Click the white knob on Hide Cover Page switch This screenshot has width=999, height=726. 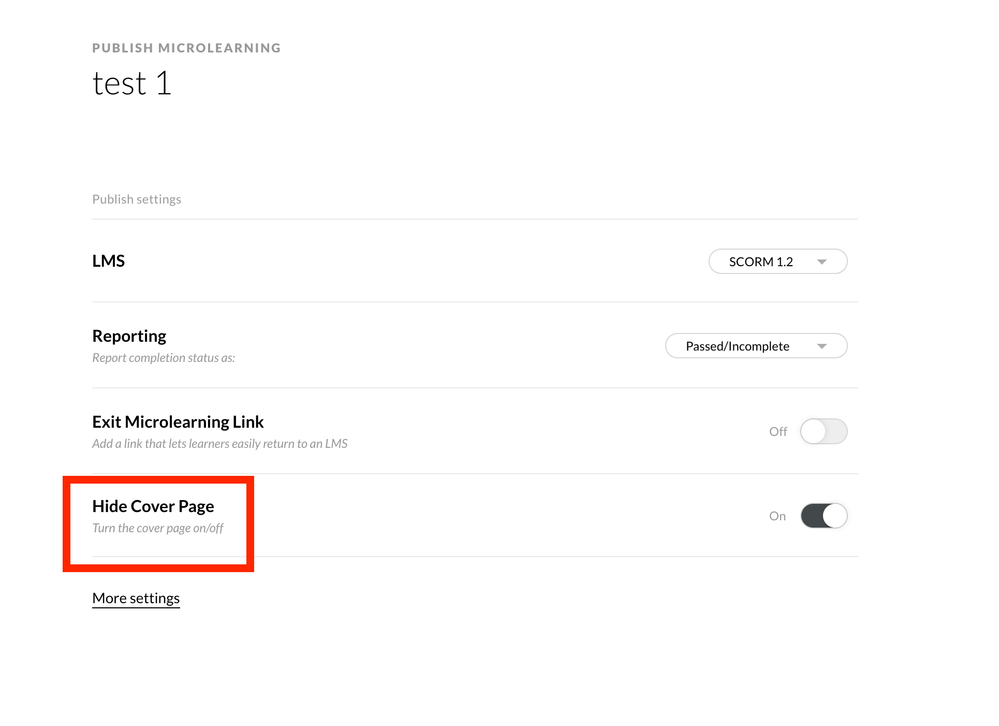pyautogui.click(x=834, y=516)
